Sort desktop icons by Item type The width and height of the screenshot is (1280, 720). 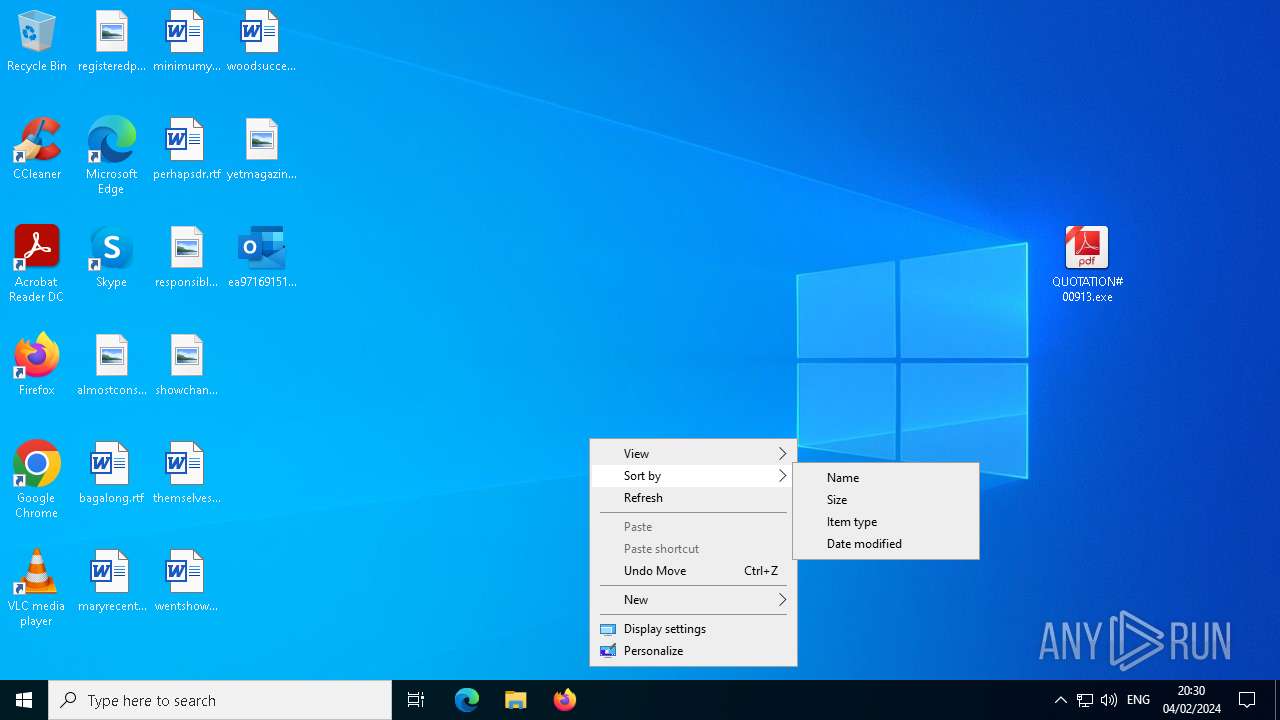[x=886, y=522]
